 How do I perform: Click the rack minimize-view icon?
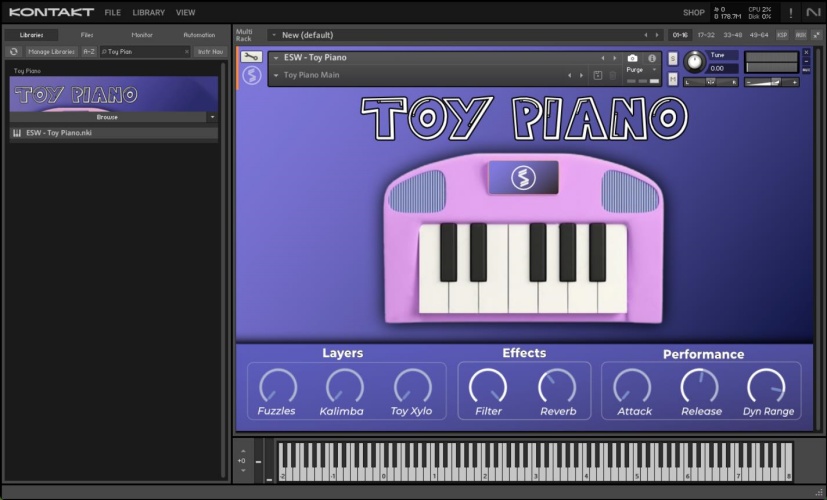click(x=815, y=35)
